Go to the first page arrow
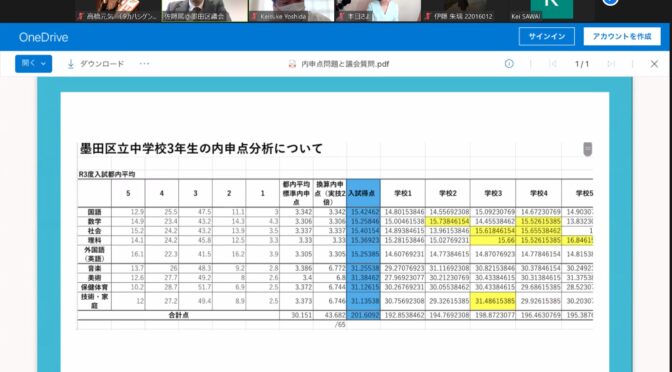 tap(553, 64)
